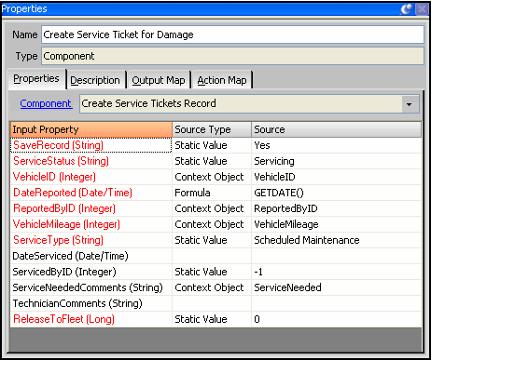Screen dimensions: 528x372
Task: Select DateServiced (Date/Time) property
Action: pyautogui.click(x=91, y=256)
